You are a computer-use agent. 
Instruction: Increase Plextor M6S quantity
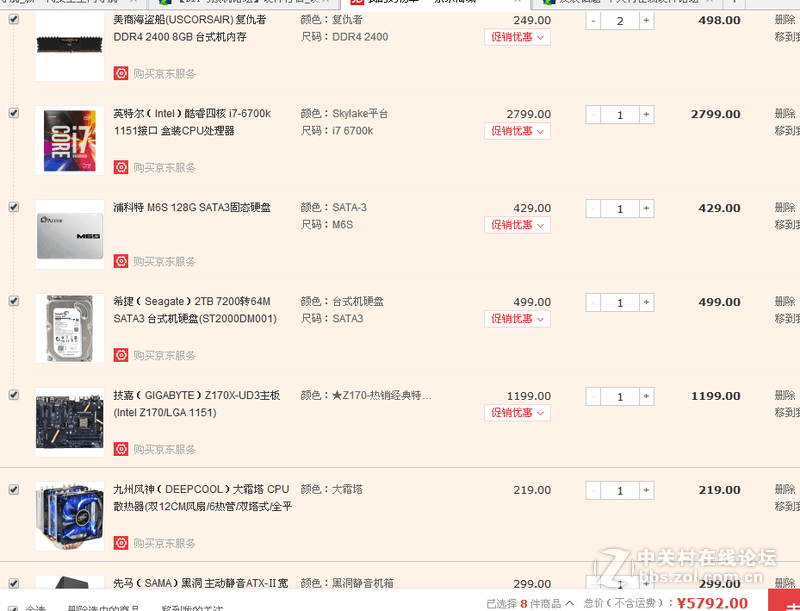pos(646,209)
